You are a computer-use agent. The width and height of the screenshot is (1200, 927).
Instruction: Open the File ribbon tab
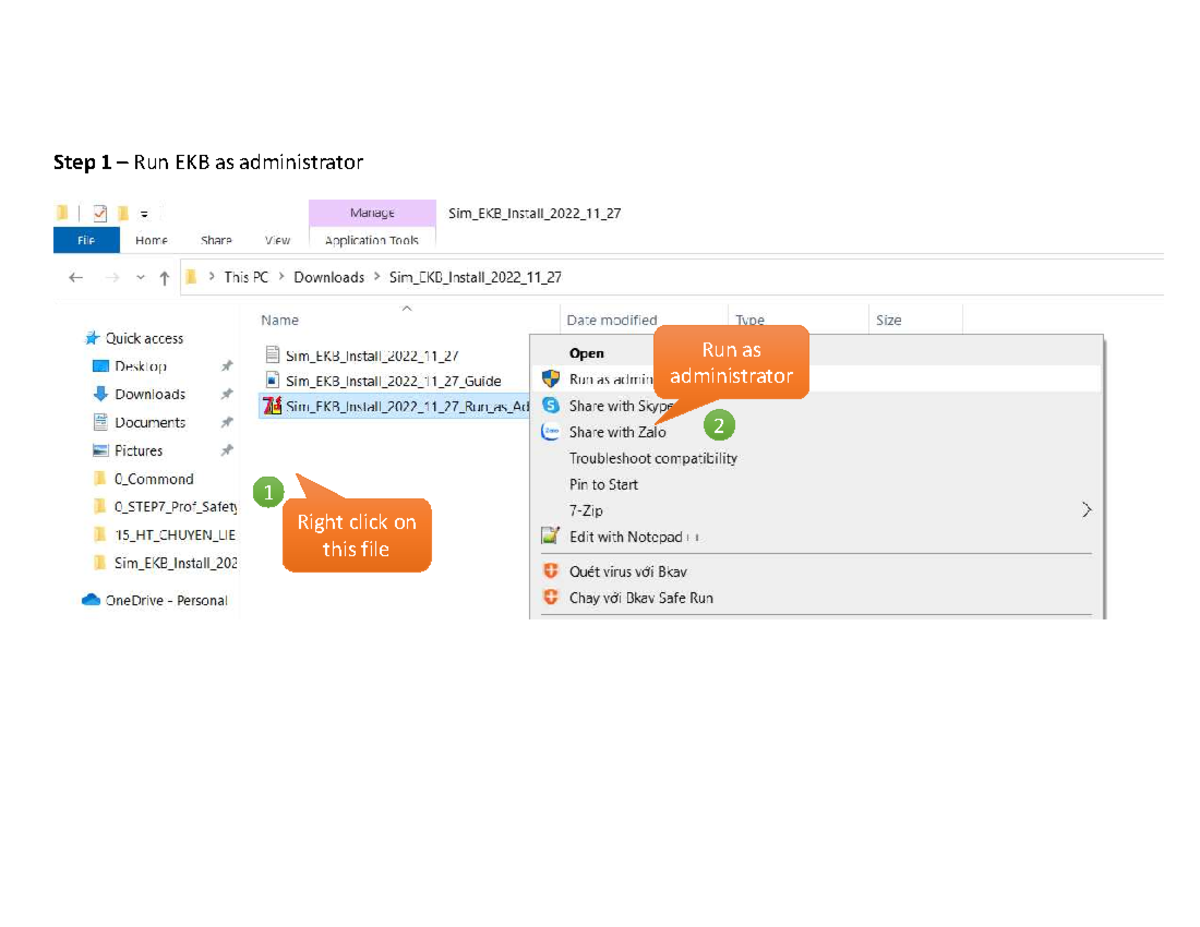click(86, 240)
